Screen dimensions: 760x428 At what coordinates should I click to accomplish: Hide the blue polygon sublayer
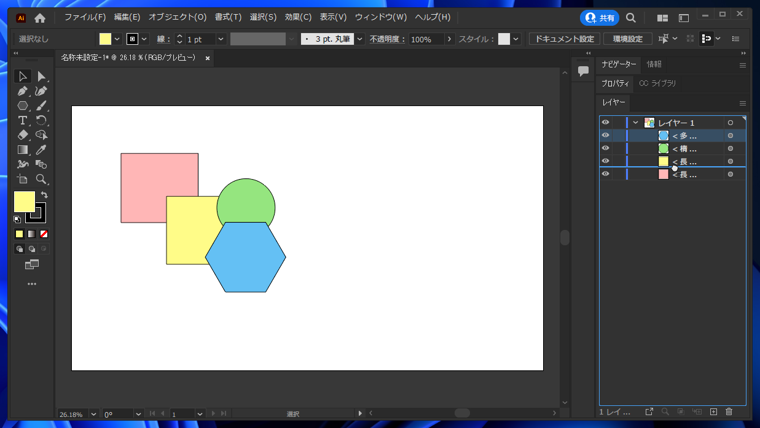pos(605,135)
